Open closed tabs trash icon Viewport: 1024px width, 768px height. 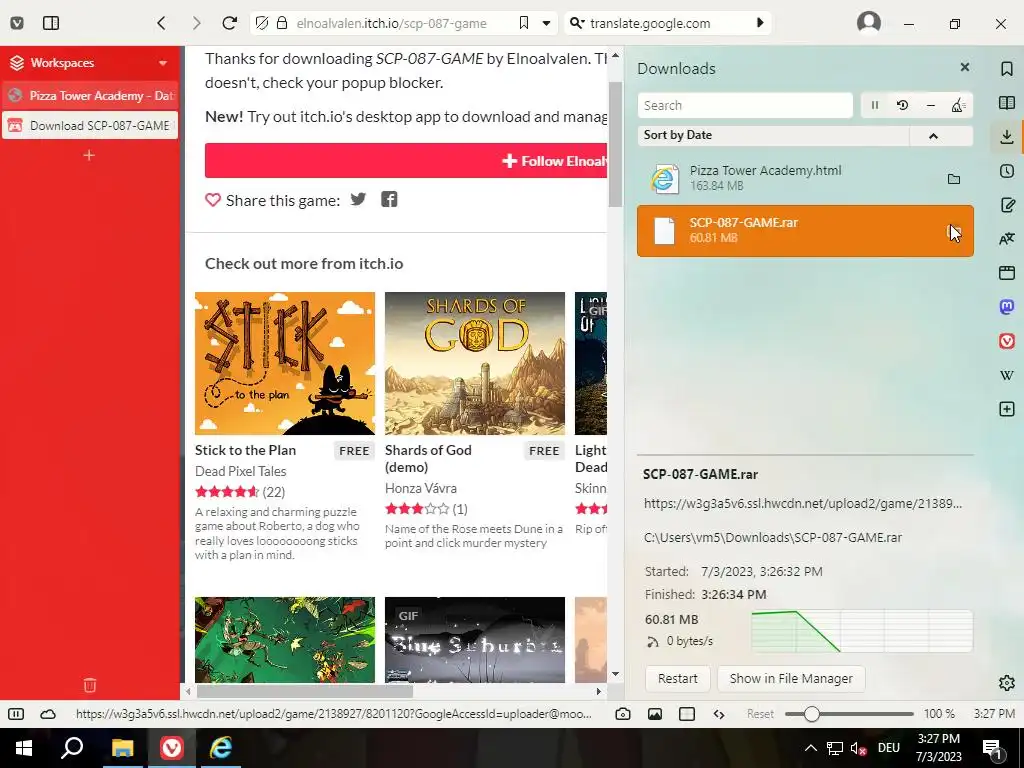(x=89, y=684)
